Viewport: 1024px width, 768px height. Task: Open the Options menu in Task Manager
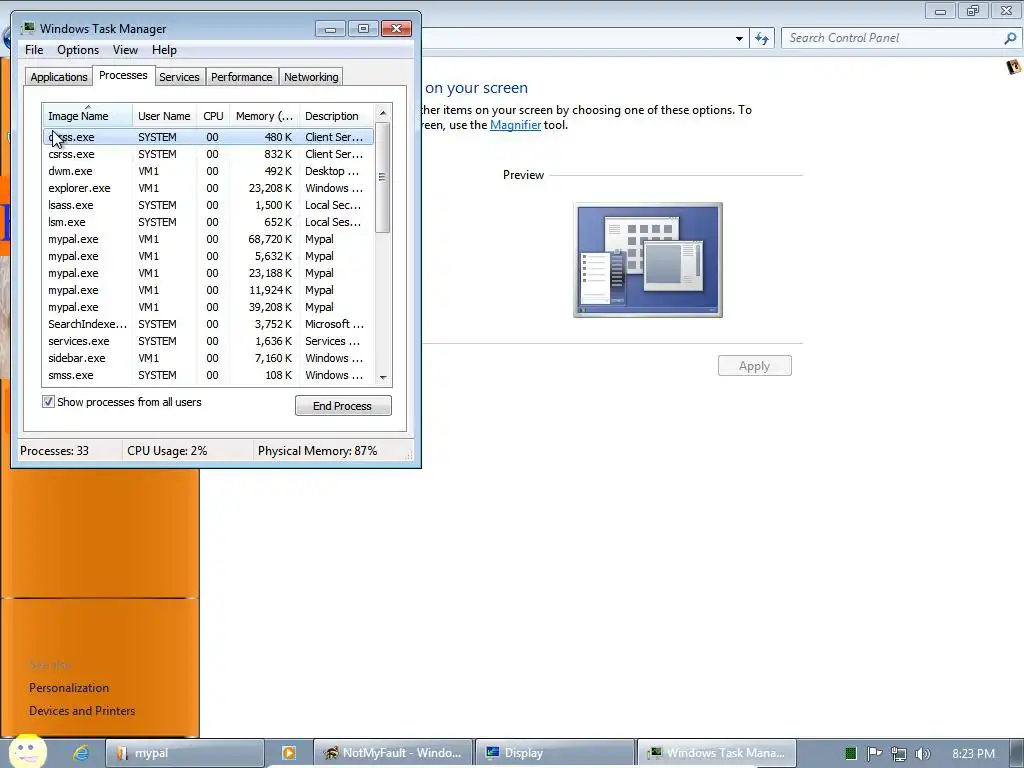click(x=78, y=50)
